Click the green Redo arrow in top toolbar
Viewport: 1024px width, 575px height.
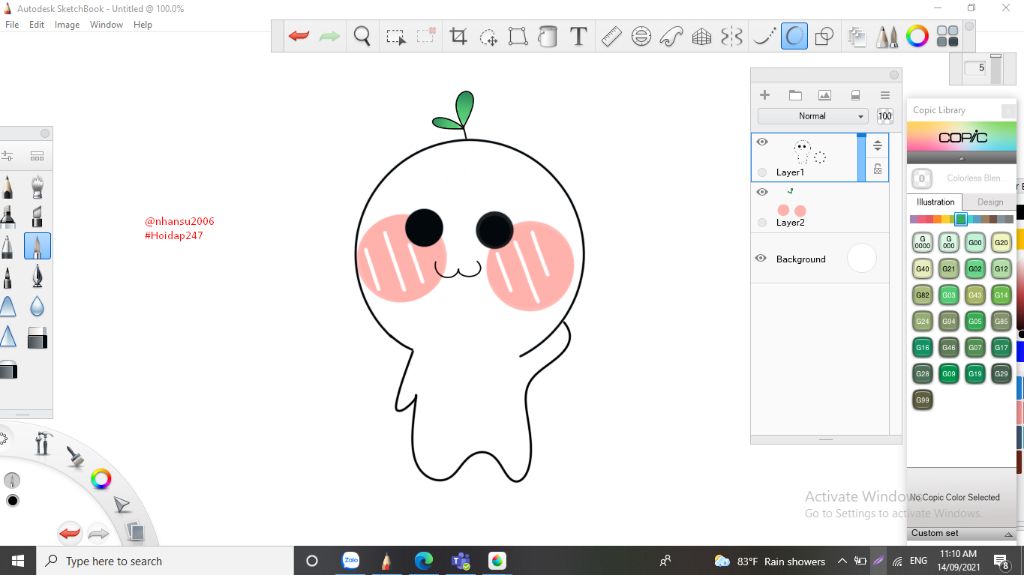[330, 36]
